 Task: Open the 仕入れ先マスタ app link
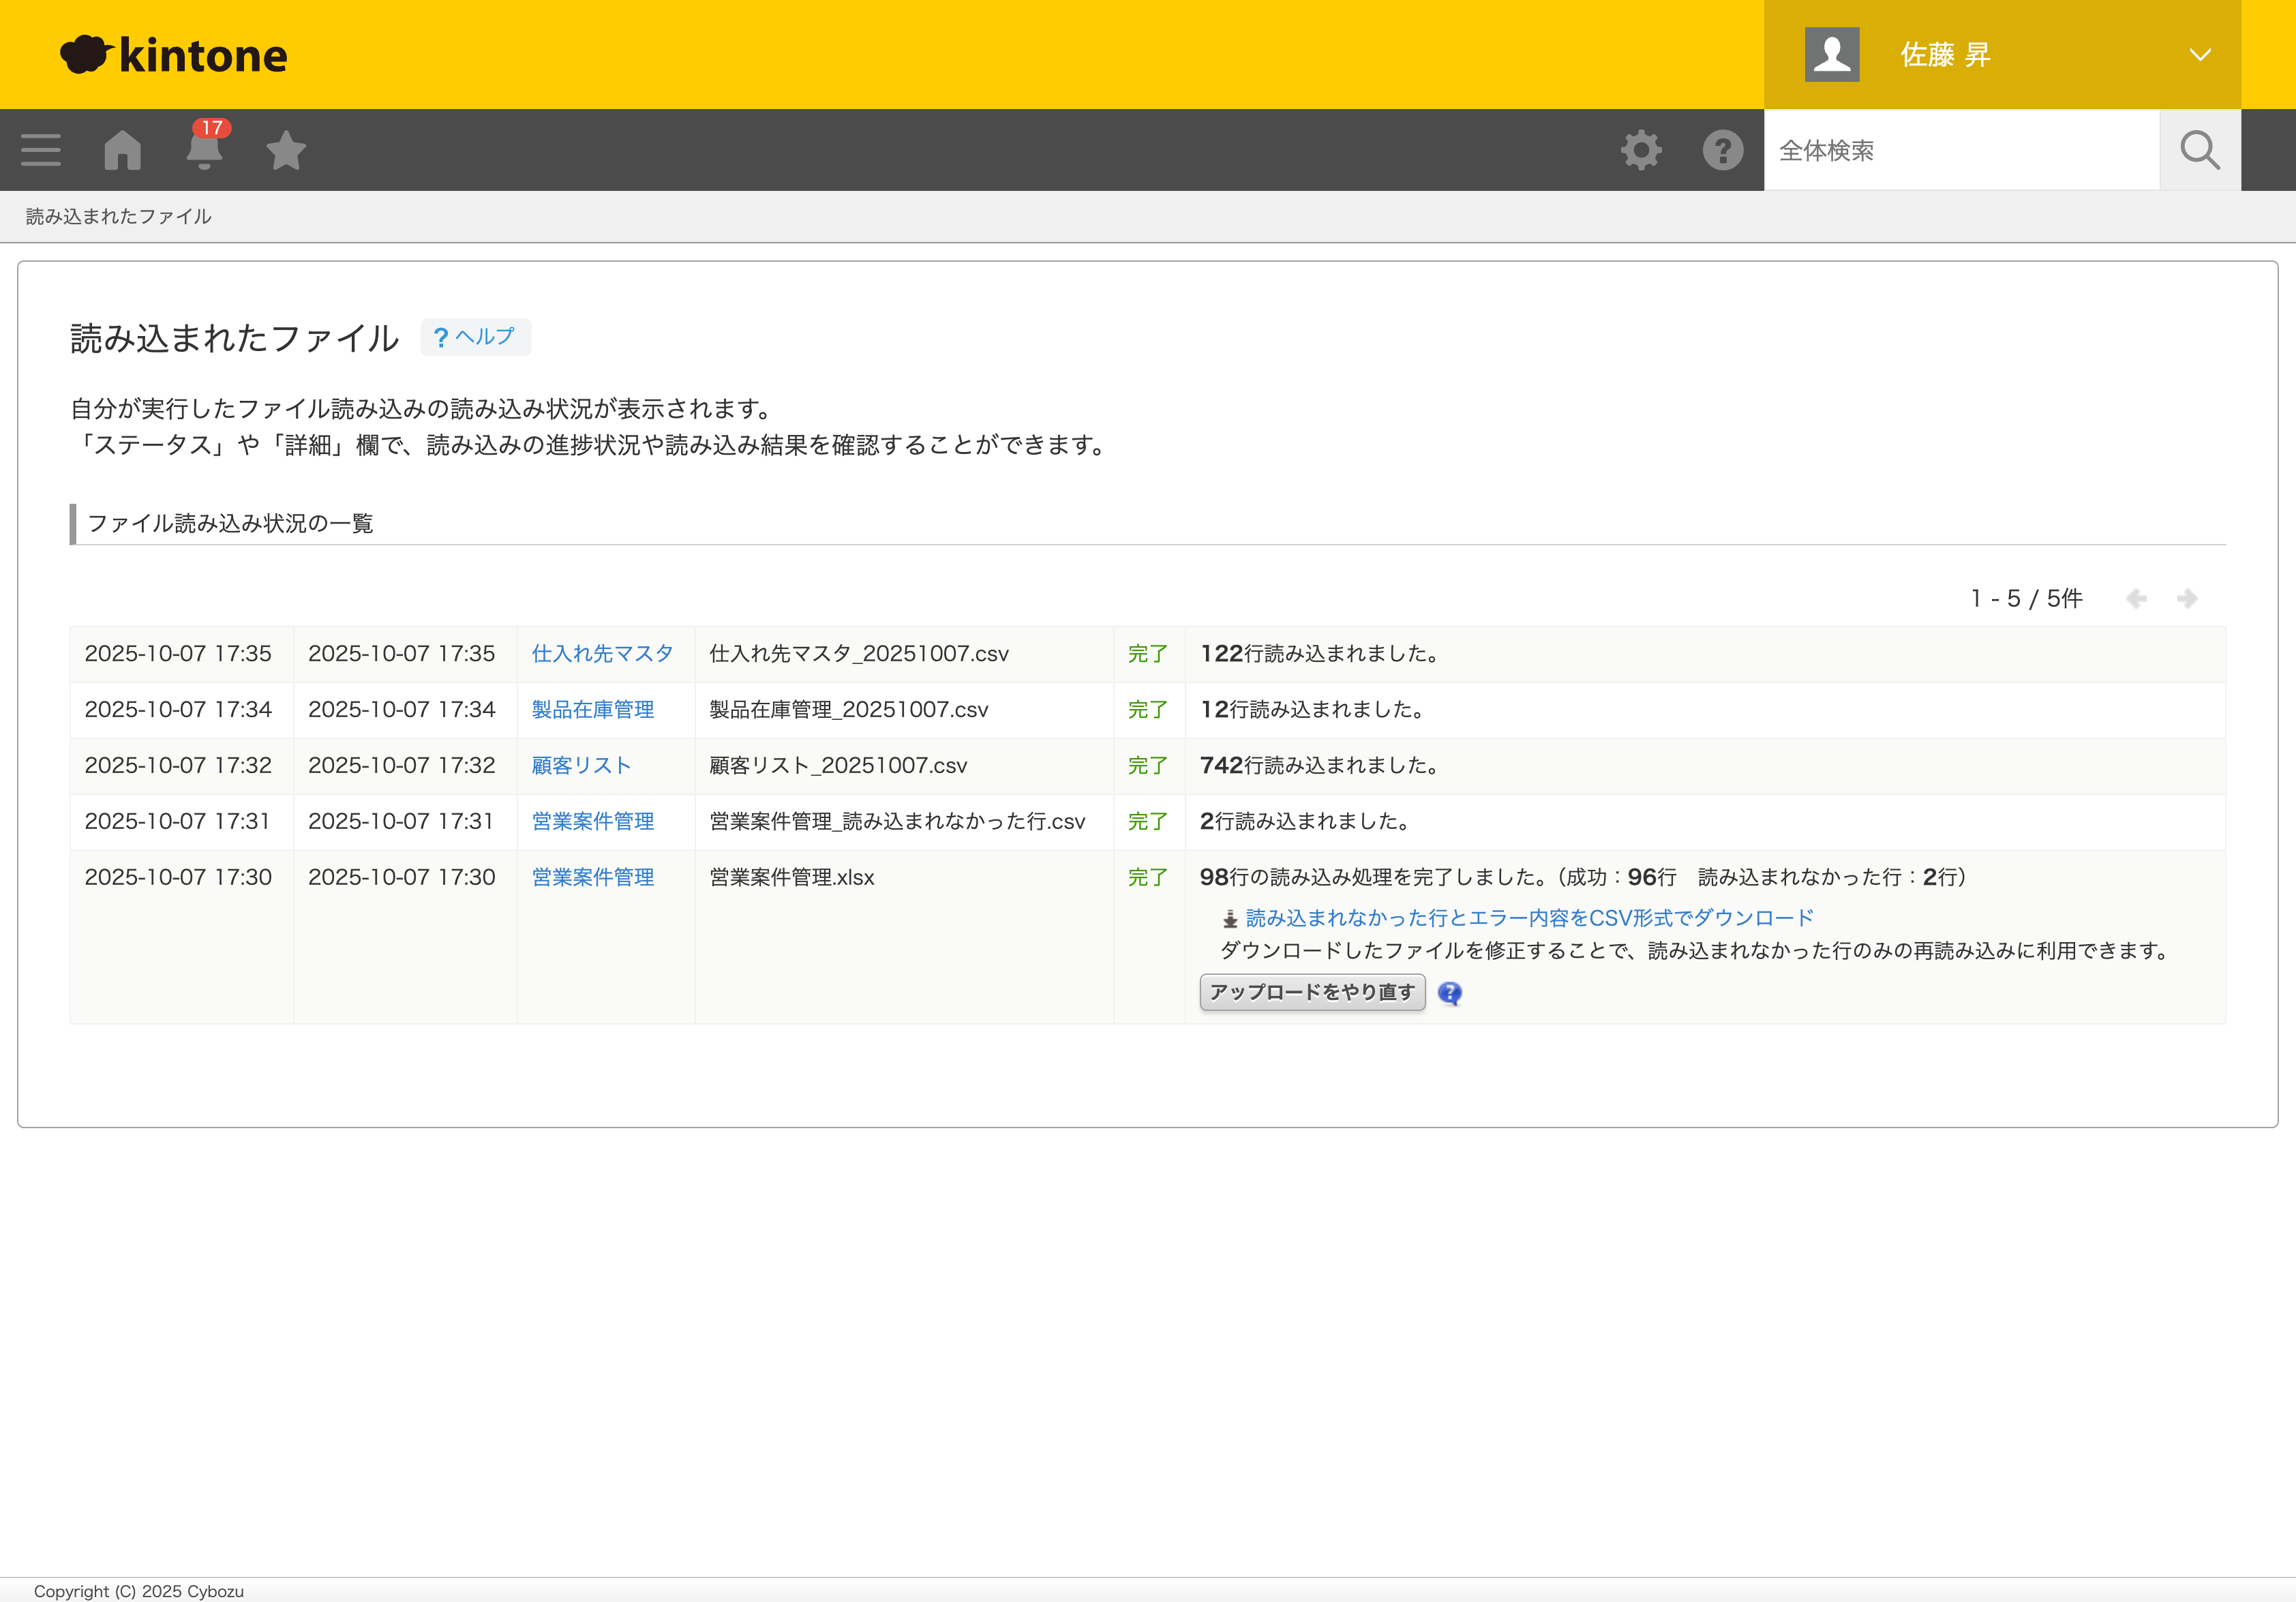(x=602, y=653)
